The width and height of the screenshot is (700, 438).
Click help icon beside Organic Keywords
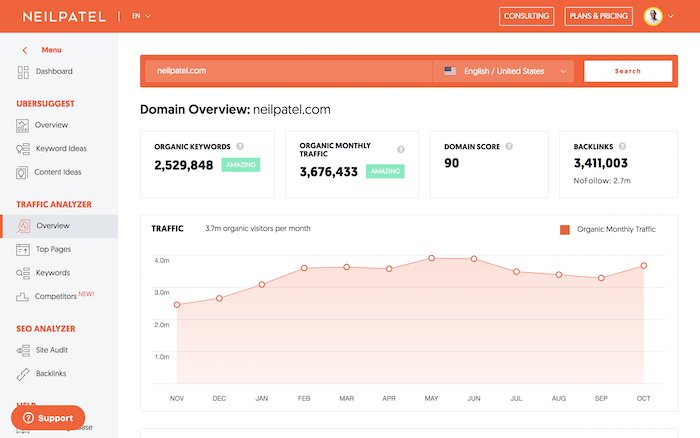click(x=240, y=146)
